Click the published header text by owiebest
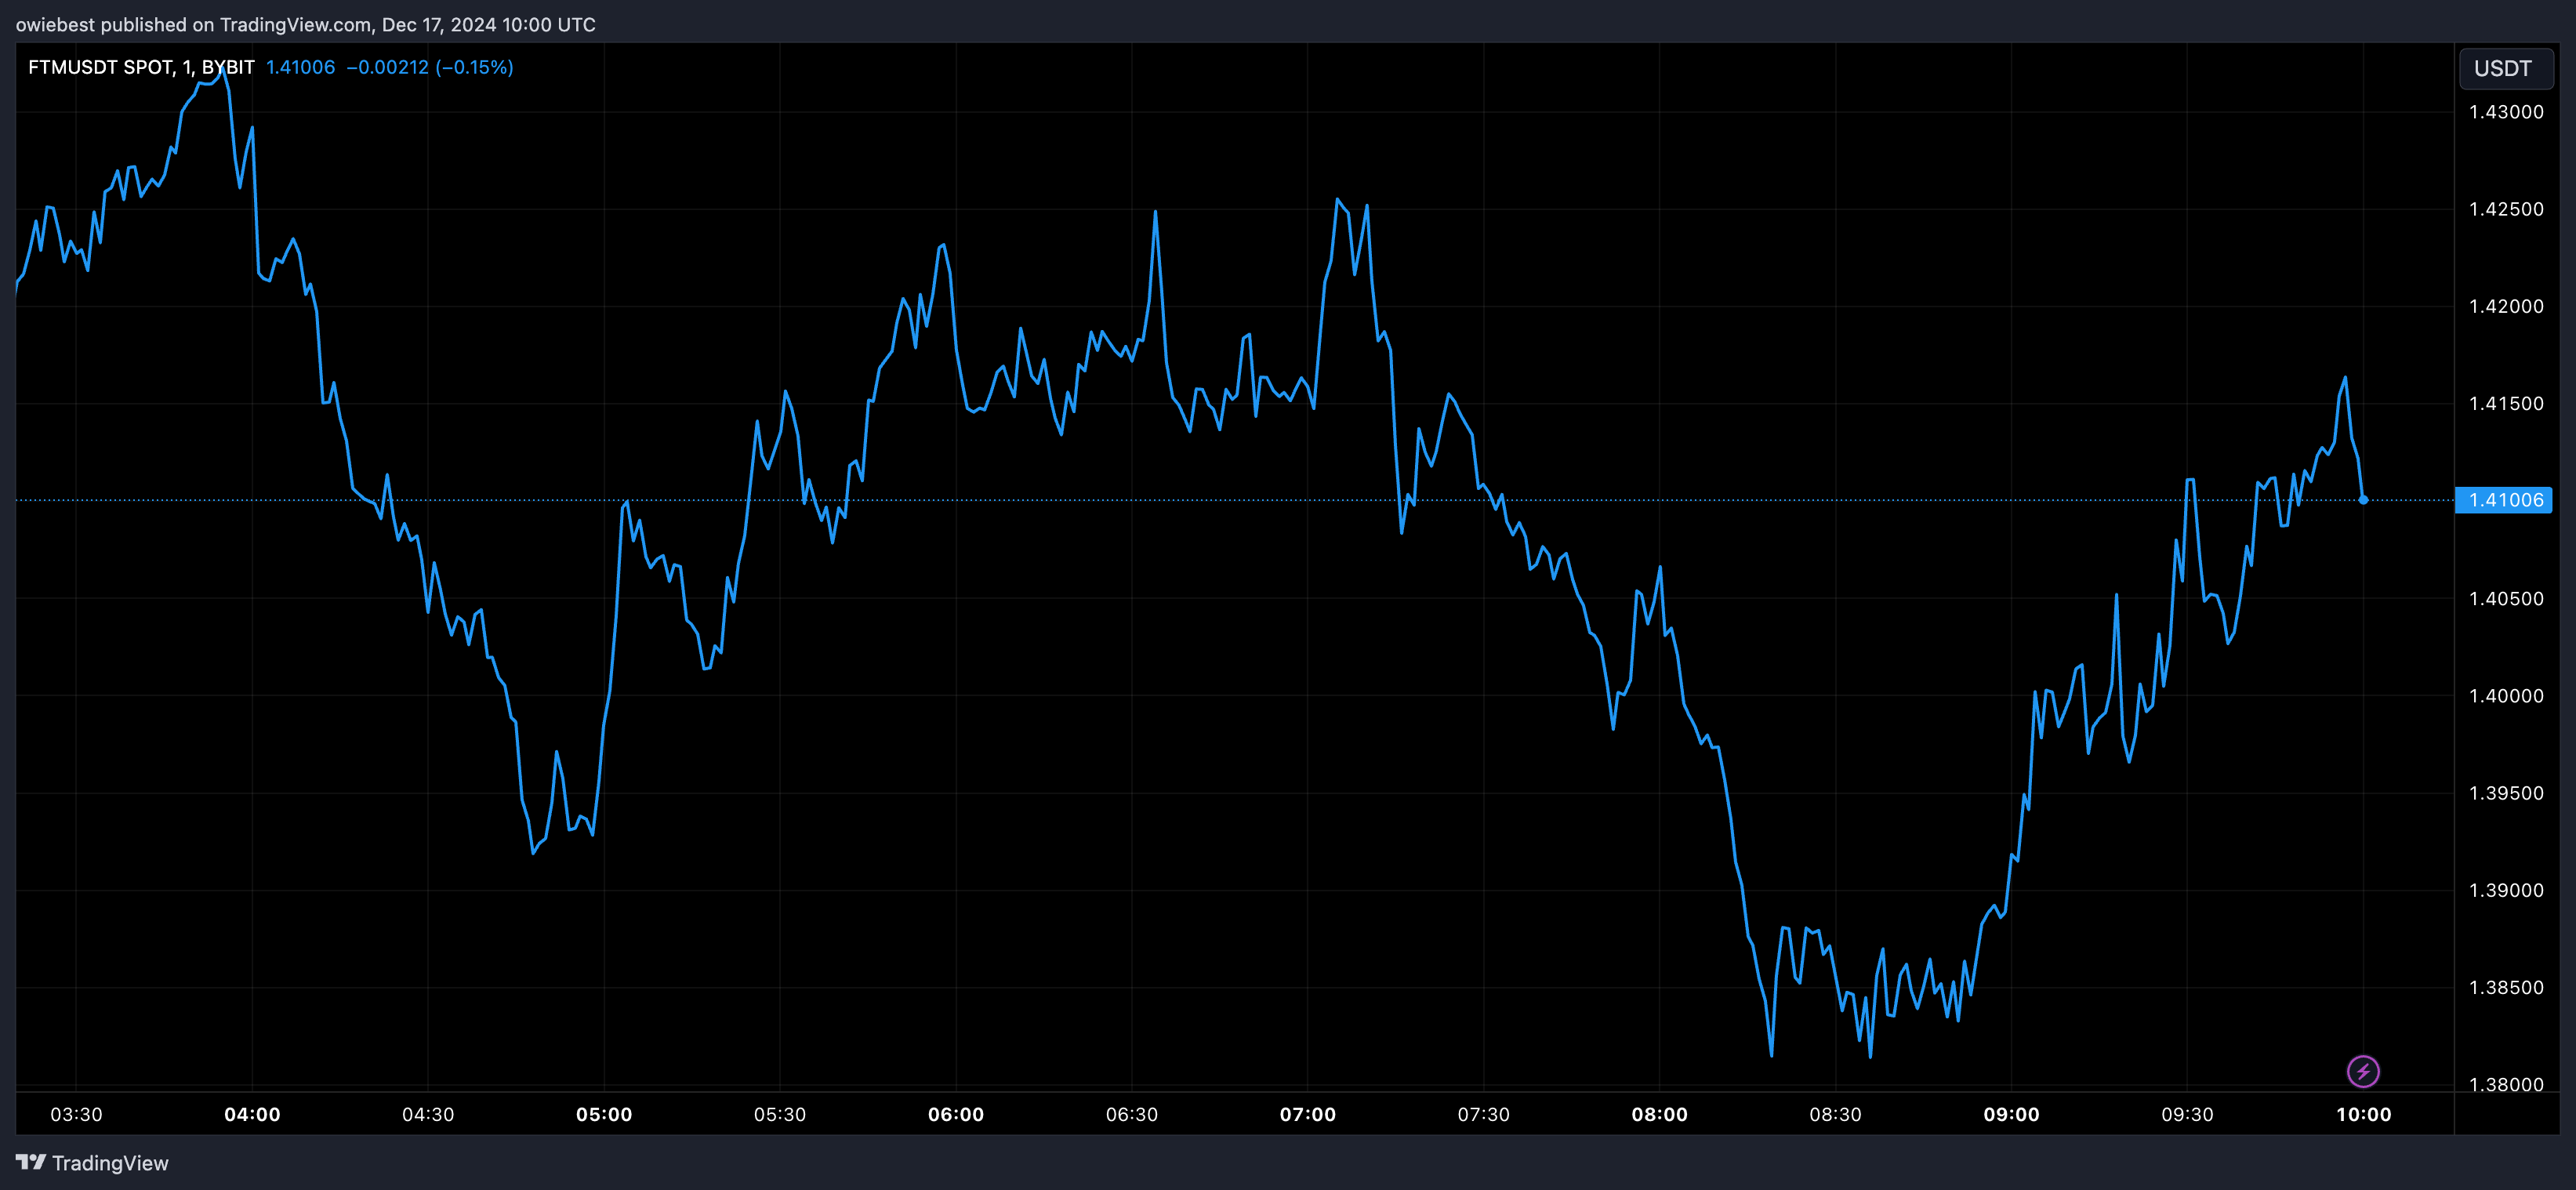Viewport: 2576px width, 1190px height. 305,24
